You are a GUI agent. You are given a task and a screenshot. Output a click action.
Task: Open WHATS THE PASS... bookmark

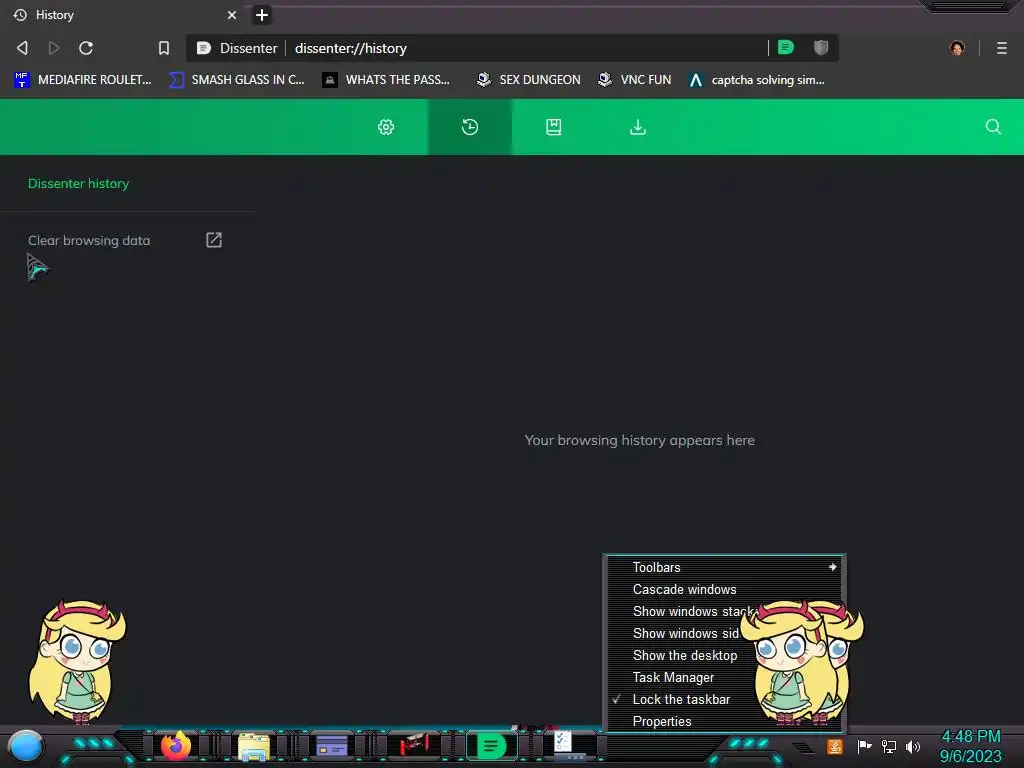pos(387,80)
